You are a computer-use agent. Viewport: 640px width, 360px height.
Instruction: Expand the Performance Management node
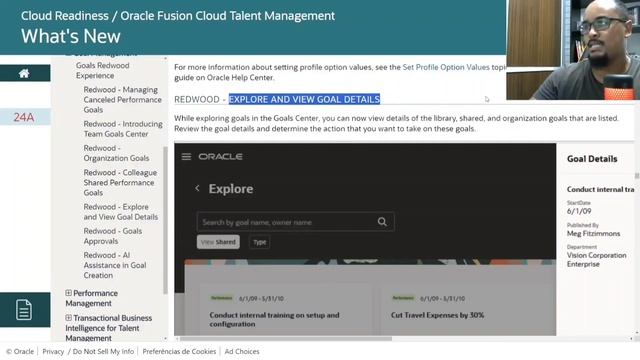(69, 293)
